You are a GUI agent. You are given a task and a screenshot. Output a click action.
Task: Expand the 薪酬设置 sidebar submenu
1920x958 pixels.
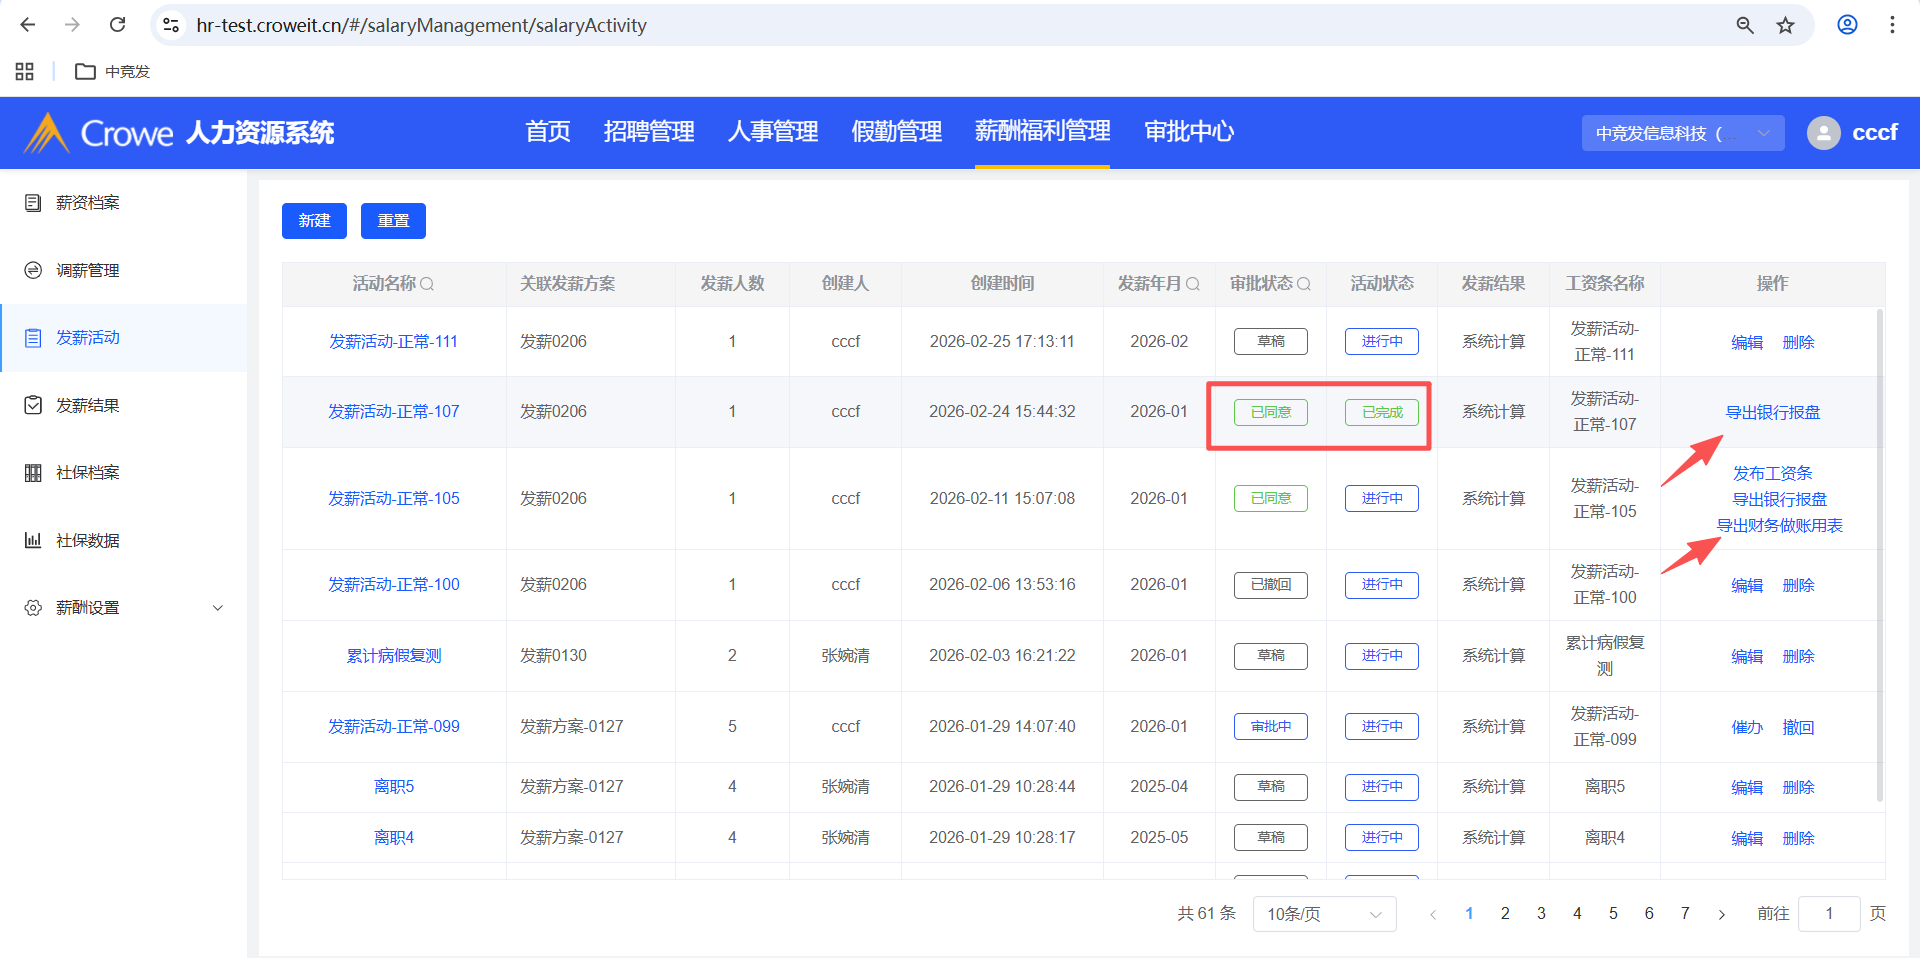(217, 608)
